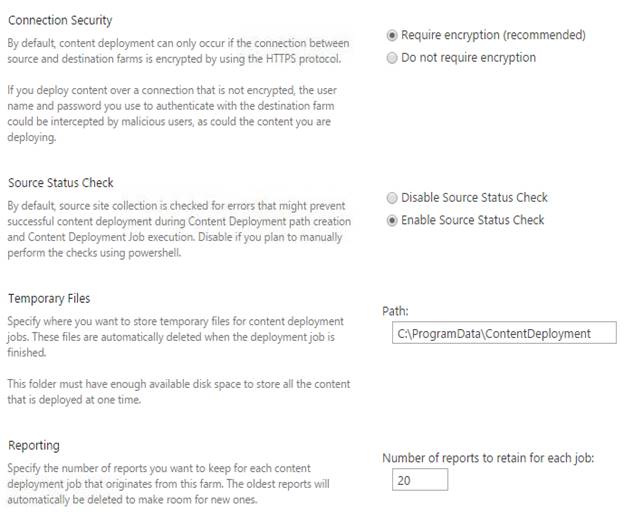Image resolution: width=624 pixels, height=526 pixels.
Task: Click the Source Status Check section heading
Action: point(61,183)
